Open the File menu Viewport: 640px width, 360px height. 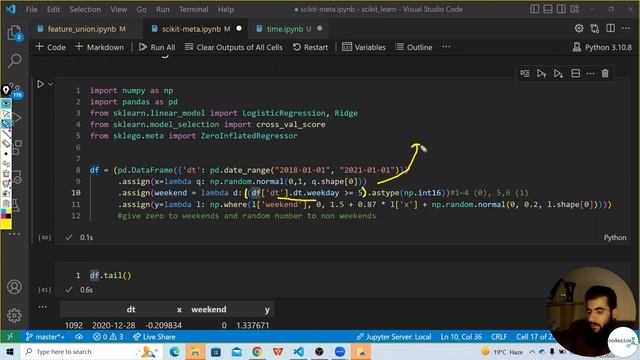pos(31,9)
